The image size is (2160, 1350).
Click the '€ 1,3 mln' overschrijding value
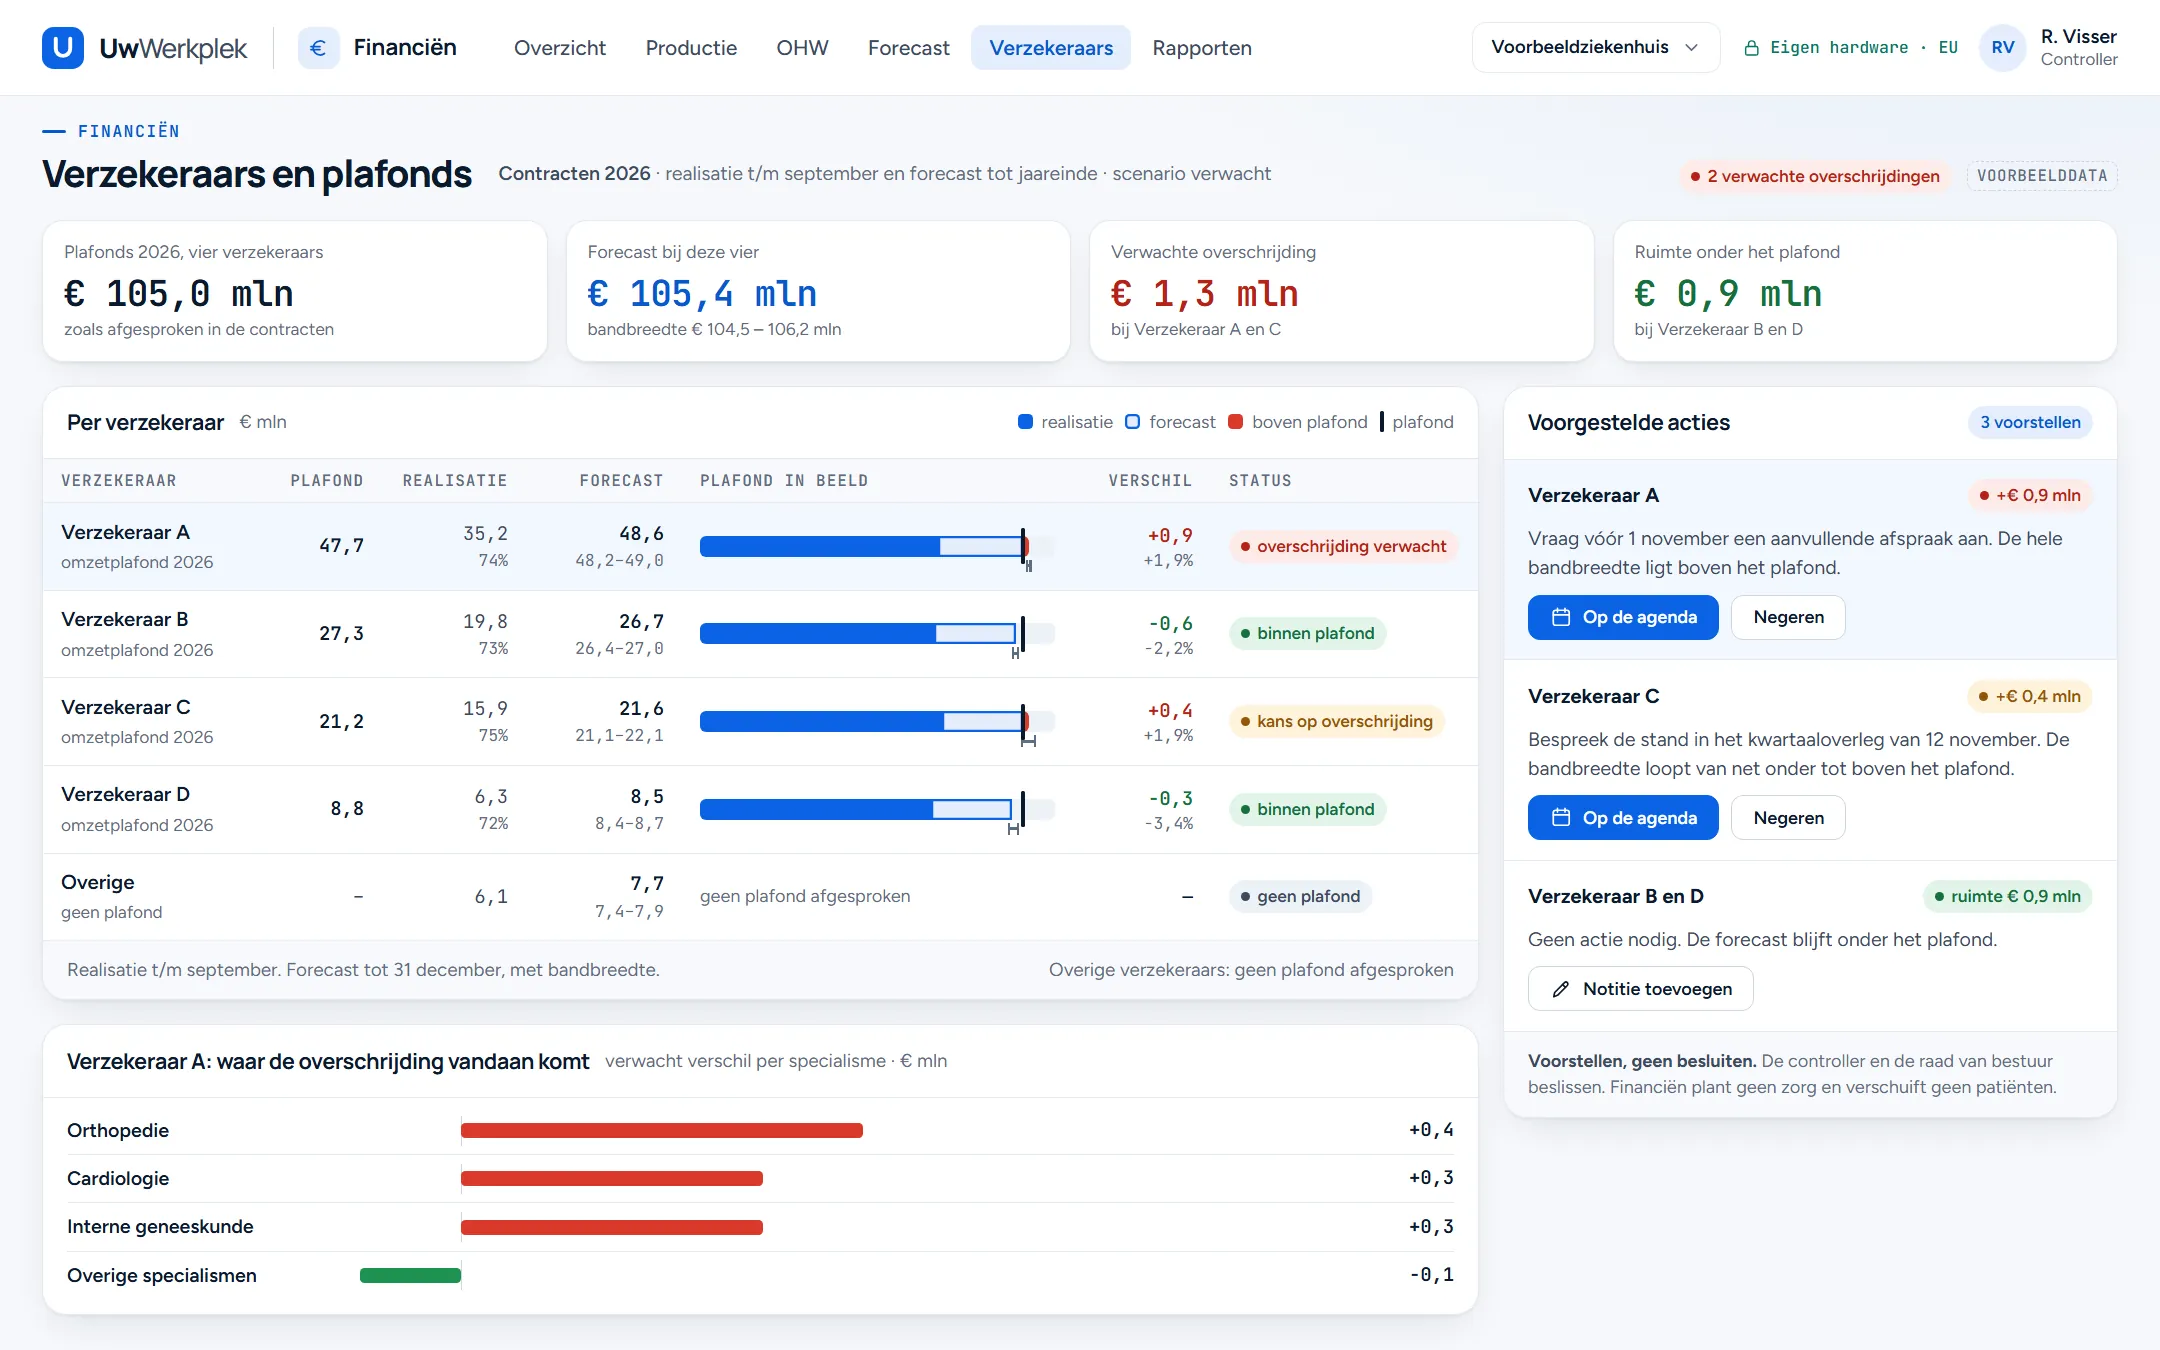click(1205, 293)
